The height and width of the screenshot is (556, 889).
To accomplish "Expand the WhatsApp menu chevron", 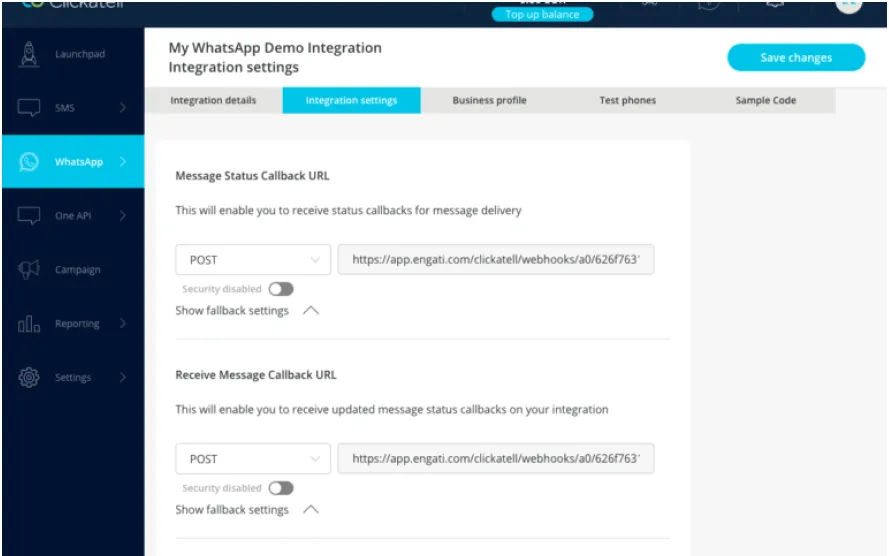I will tap(123, 162).
